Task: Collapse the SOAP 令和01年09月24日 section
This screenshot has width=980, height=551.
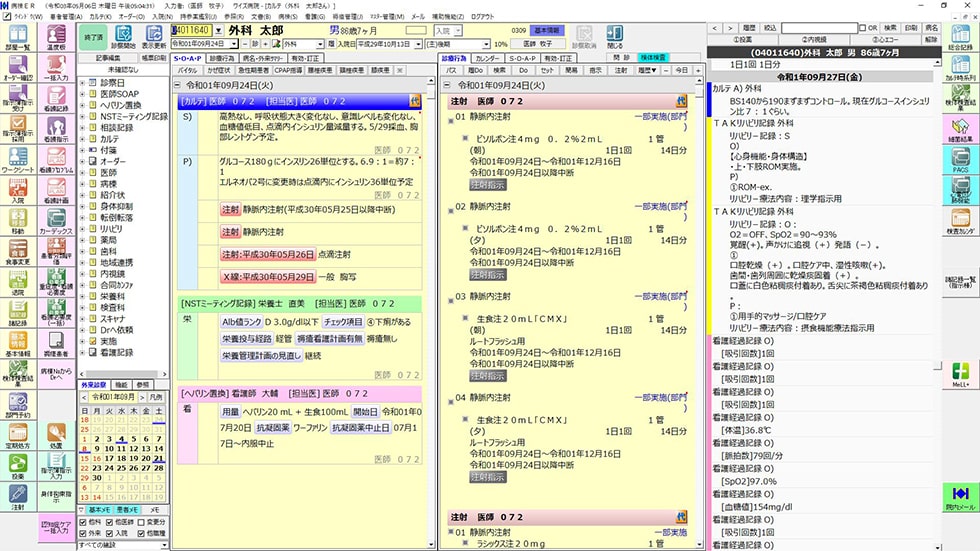Action: [x=178, y=85]
